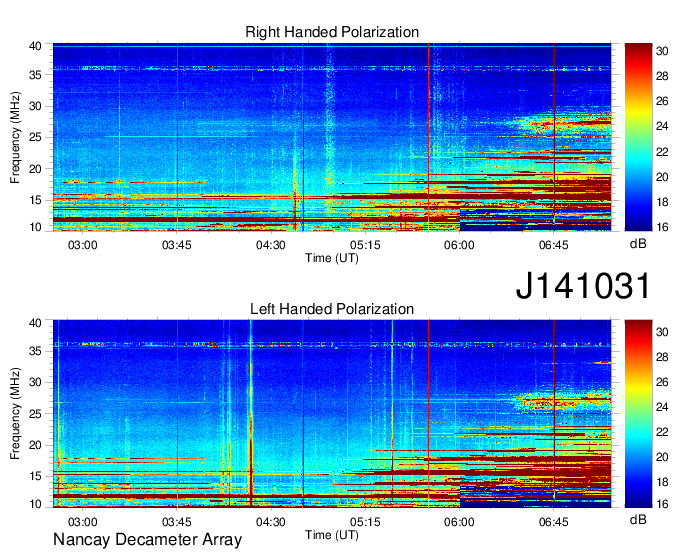Click the red vertical marker at 03:45 in the lower plot
680x552 pixels.
(177, 414)
